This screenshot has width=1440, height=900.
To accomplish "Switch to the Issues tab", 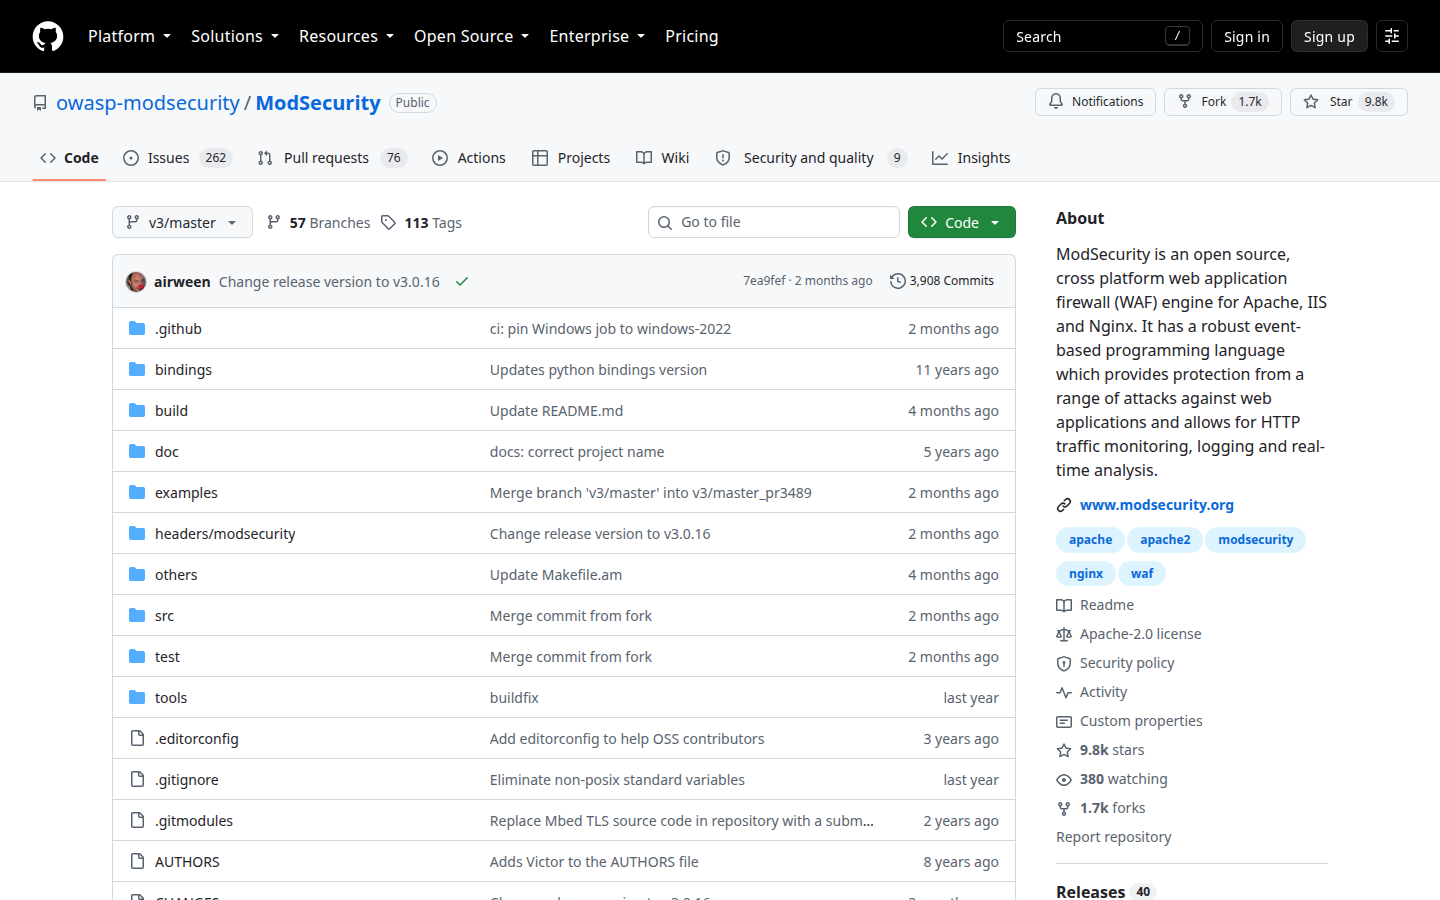I will pyautogui.click(x=177, y=158).
